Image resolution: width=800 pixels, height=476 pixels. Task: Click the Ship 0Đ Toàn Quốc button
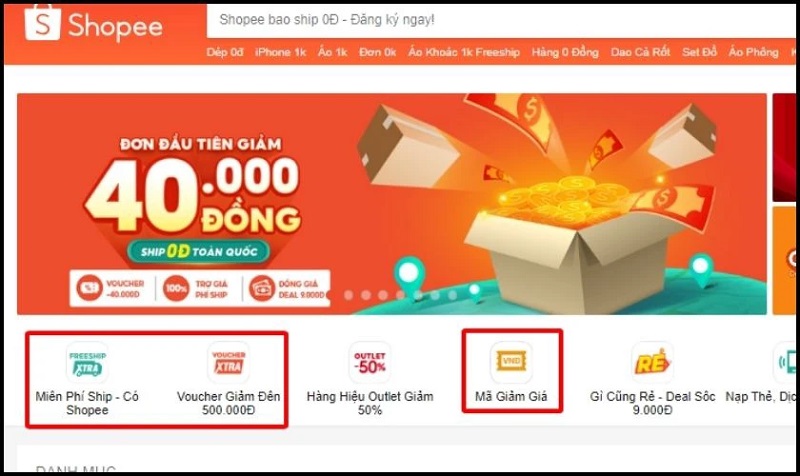click(199, 252)
